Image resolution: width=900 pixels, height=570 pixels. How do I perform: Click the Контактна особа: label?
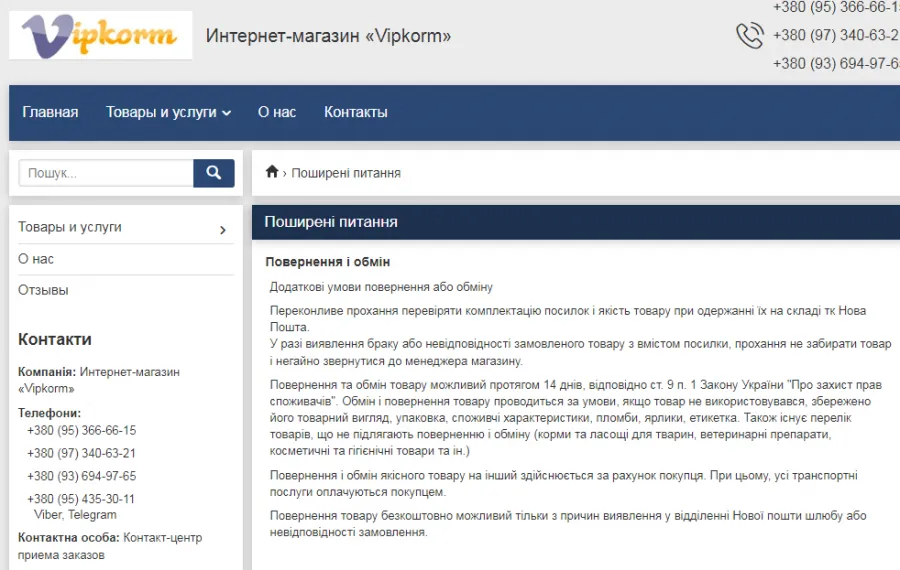click(69, 537)
